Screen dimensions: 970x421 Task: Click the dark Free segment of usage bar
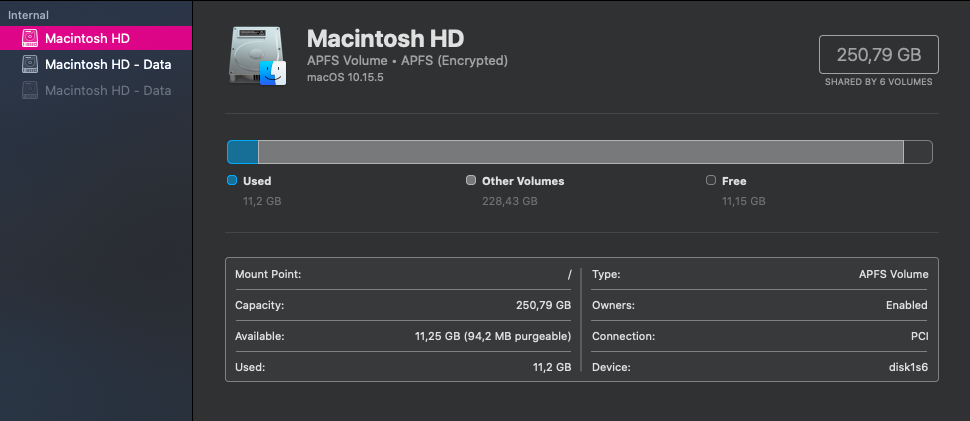[x=918, y=152]
